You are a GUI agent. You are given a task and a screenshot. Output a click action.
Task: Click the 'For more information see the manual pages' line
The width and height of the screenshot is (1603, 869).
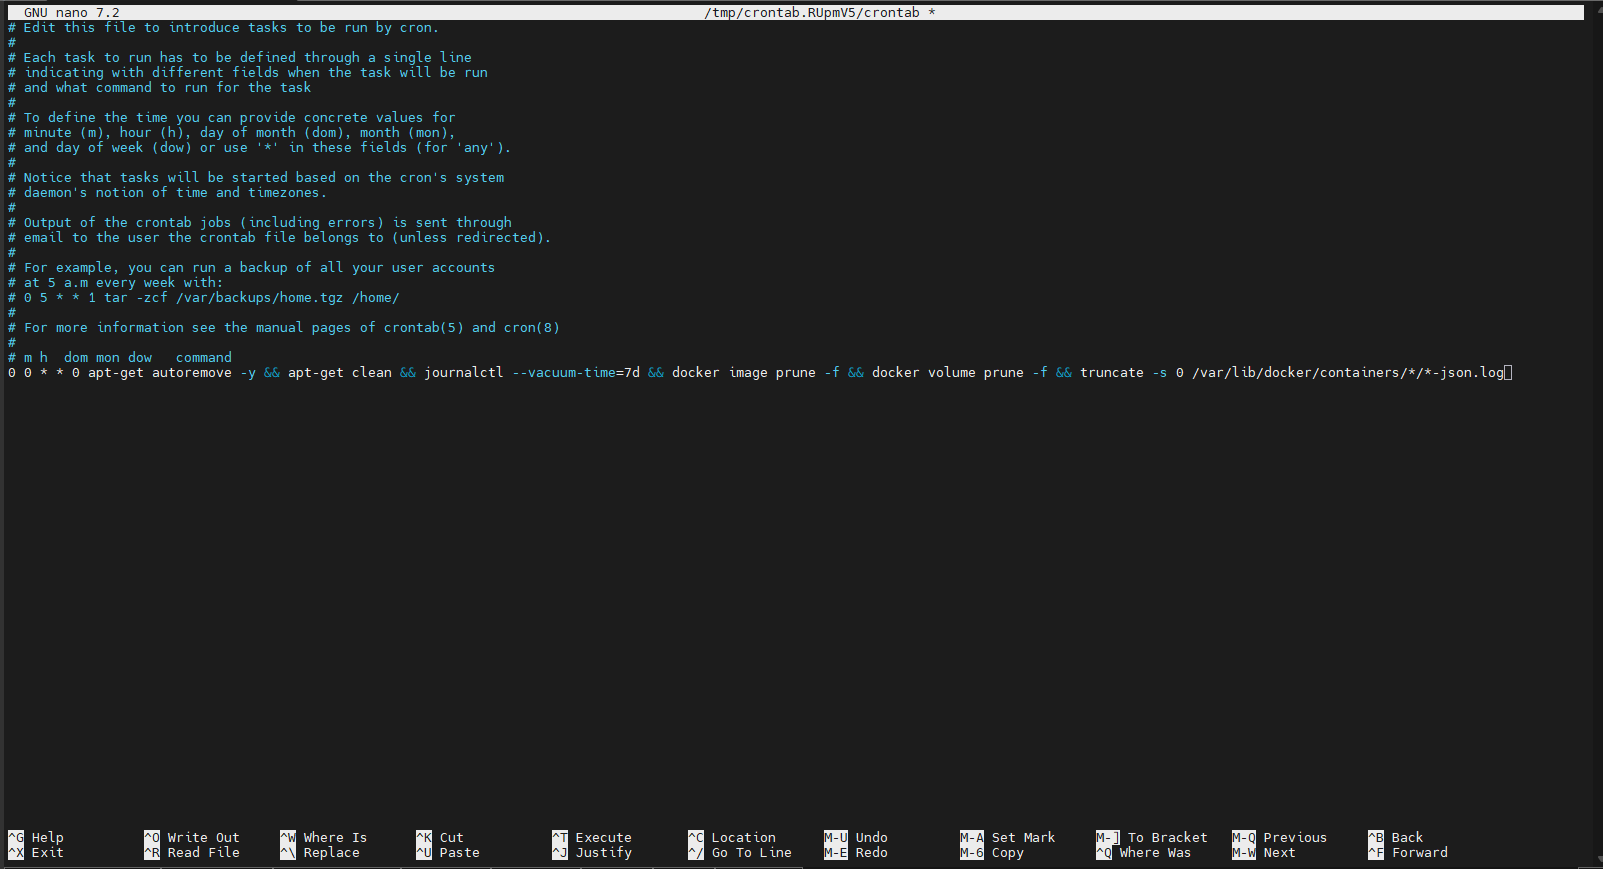pos(284,328)
